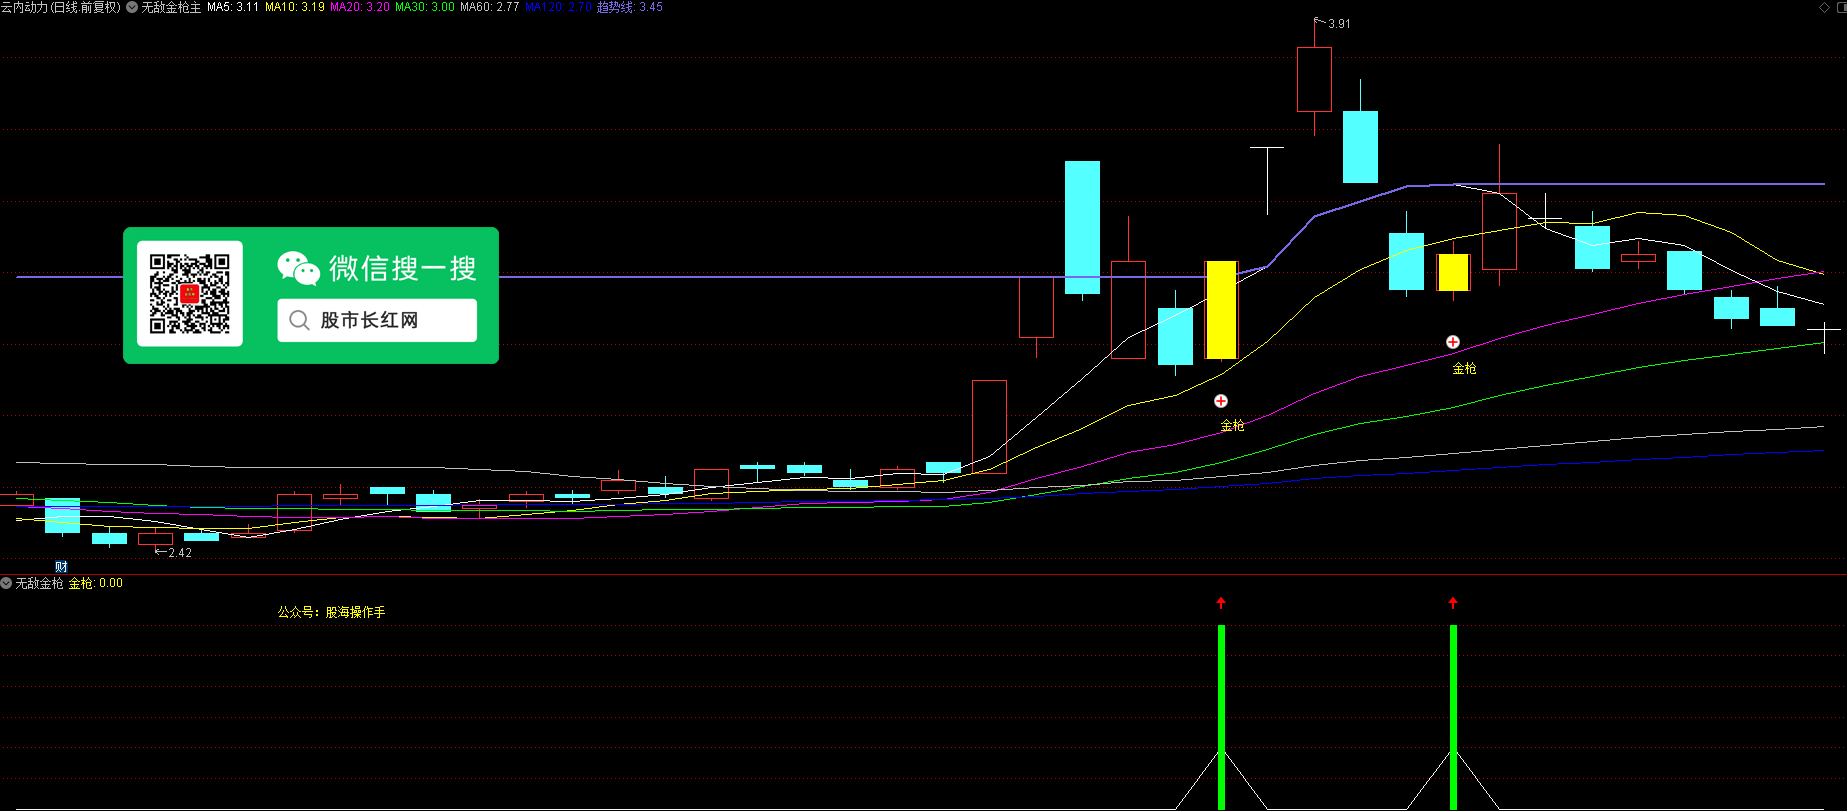Click the second green signal bar in sub-chart
Viewport: 1847px width, 811px height.
[x=1453, y=716]
